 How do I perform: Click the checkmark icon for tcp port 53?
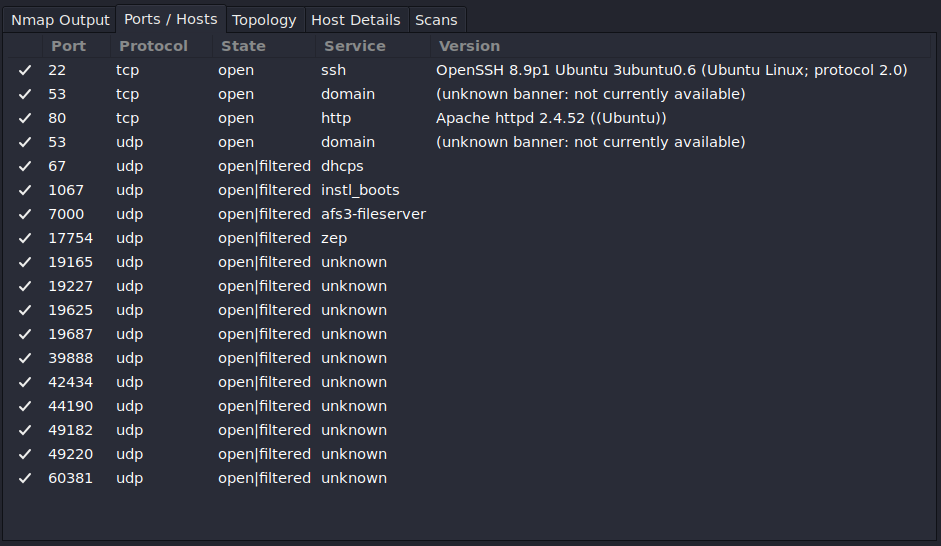[25, 94]
